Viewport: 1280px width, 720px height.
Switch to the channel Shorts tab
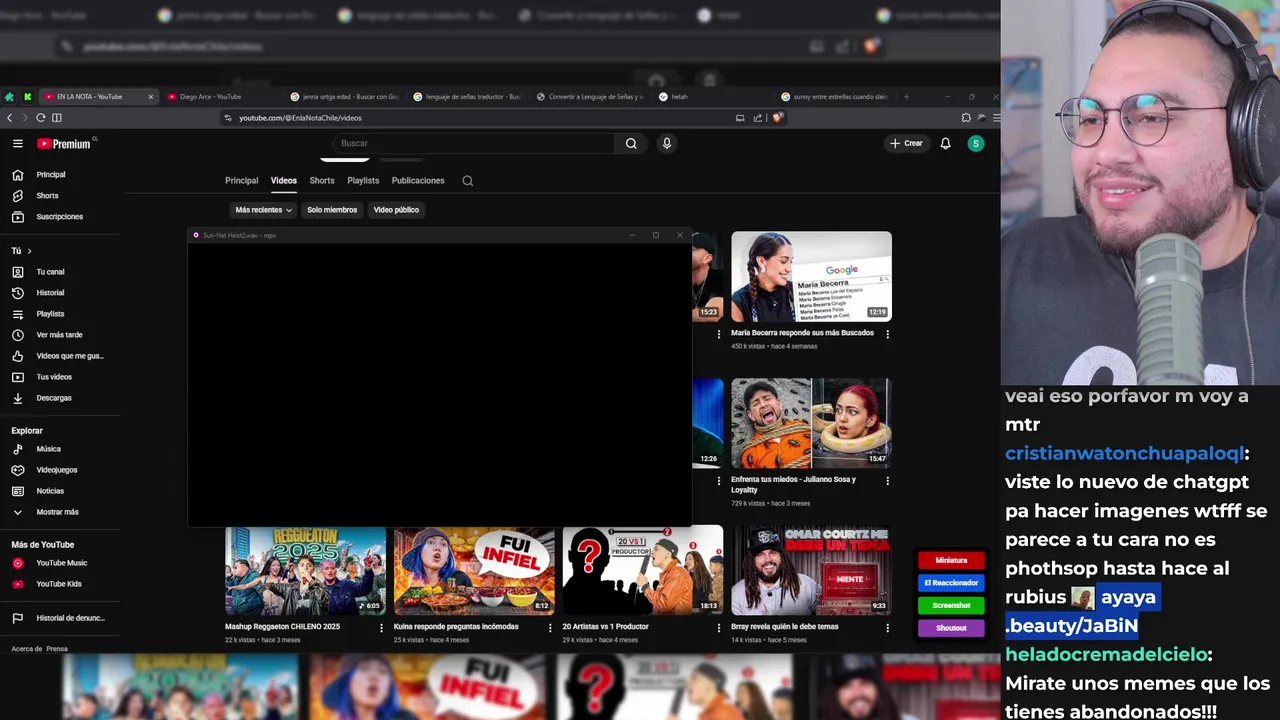coord(322,181)
